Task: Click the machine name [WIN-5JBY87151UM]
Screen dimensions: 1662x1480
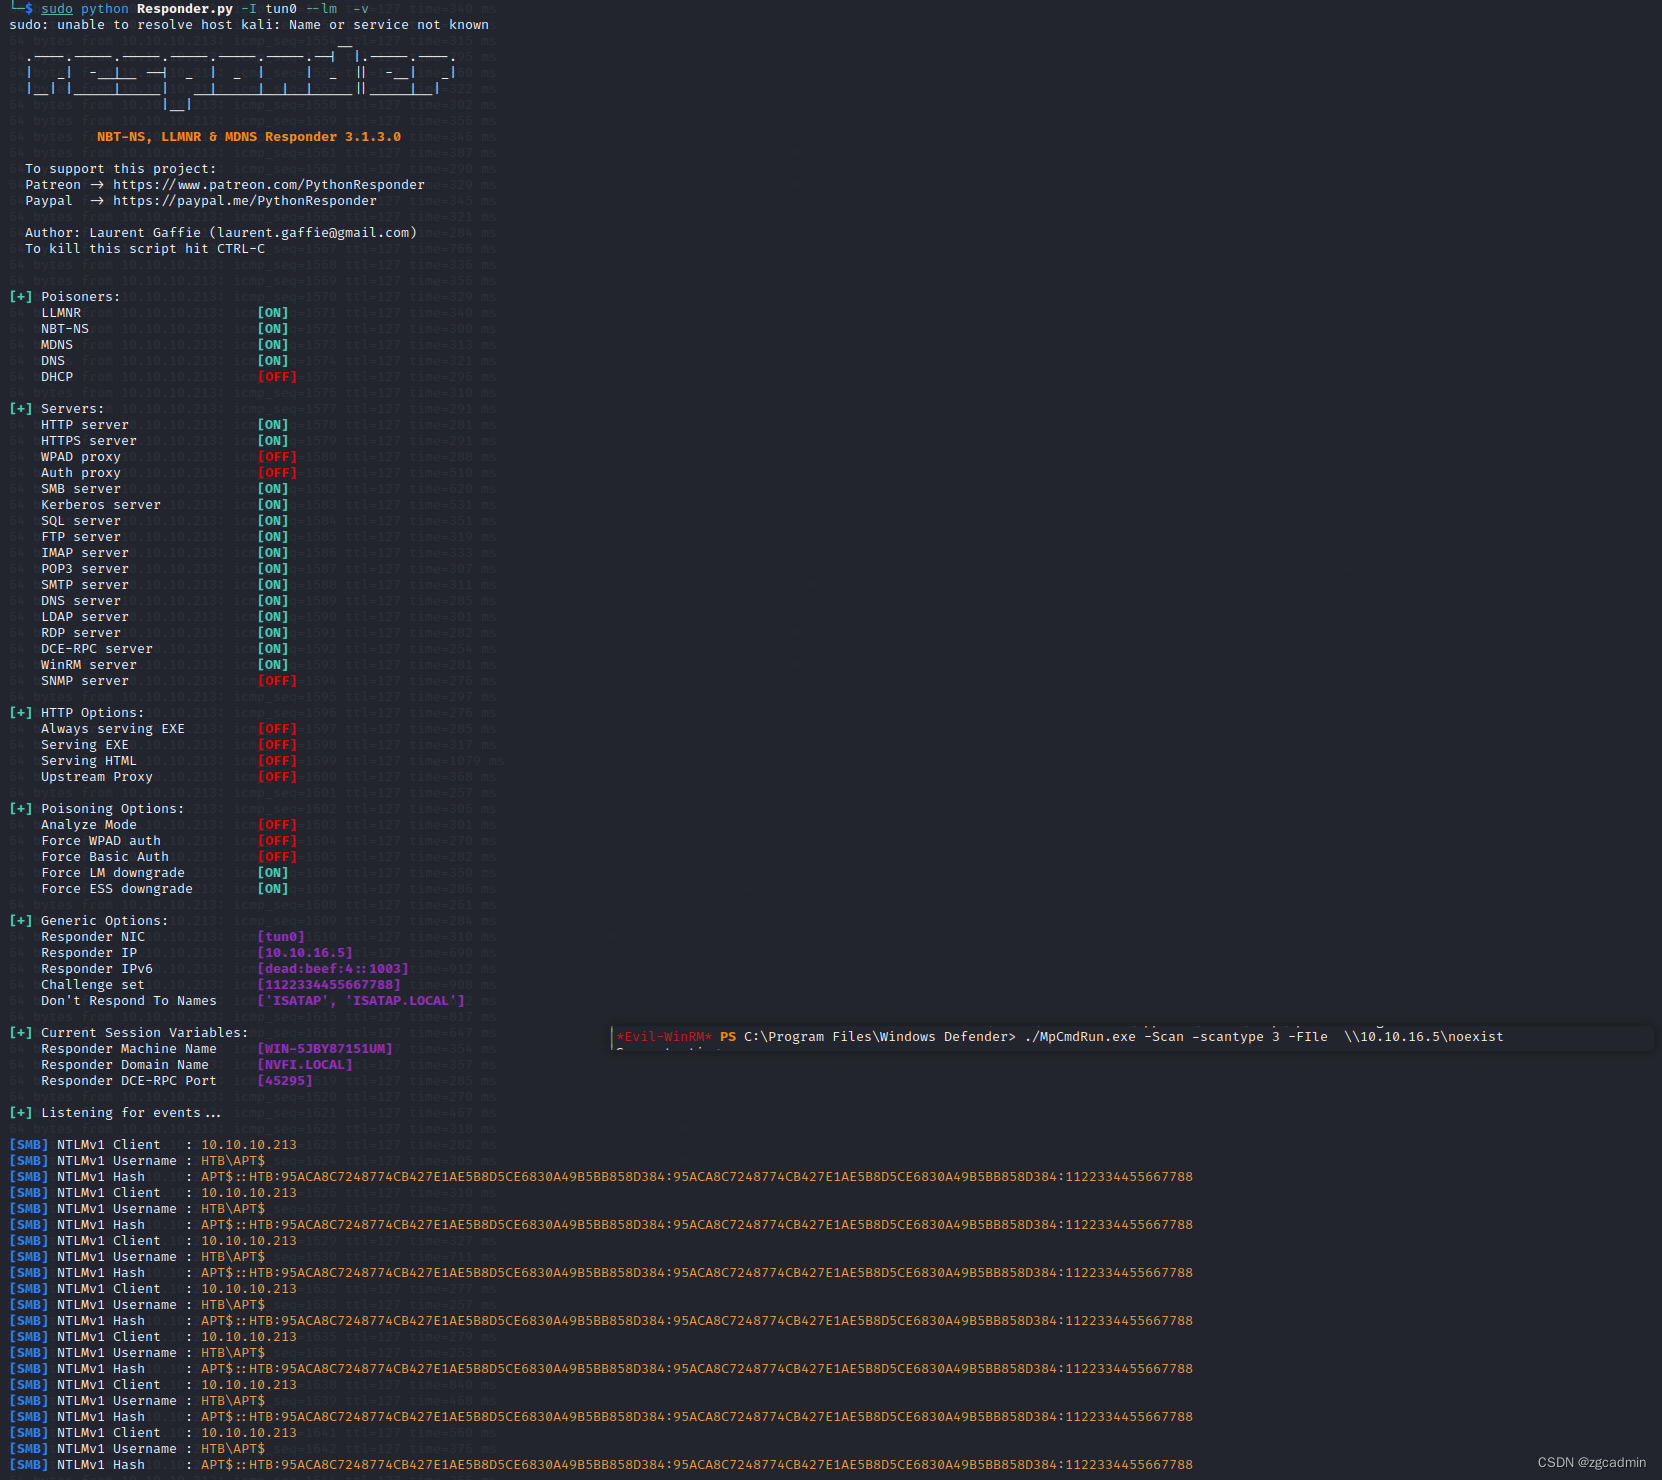Action: 325,1049
